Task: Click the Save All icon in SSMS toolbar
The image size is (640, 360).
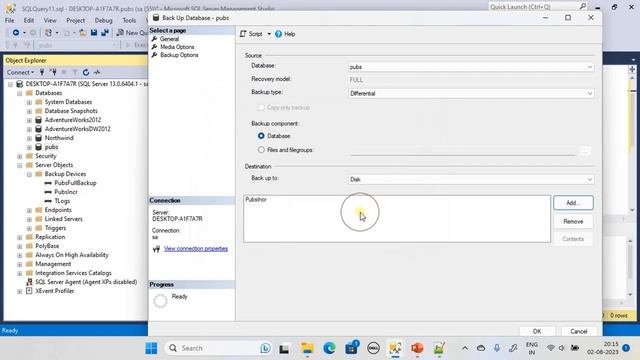Action: [105, 33]
